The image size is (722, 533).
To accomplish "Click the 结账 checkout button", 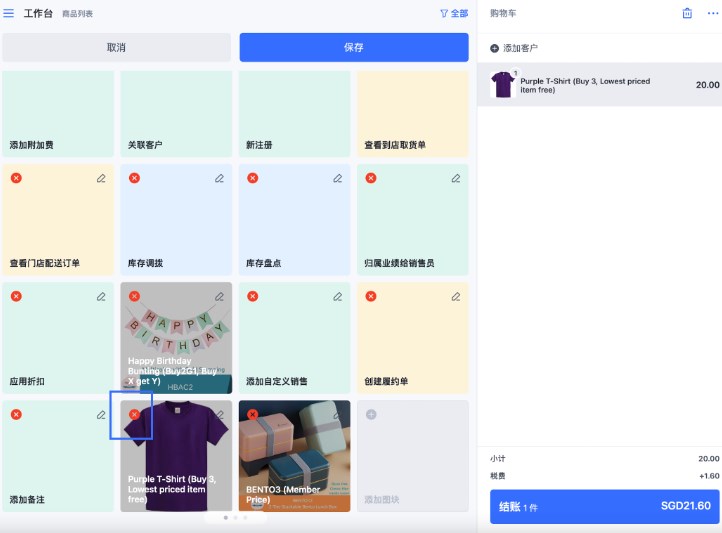I will (x=604, y=506).
